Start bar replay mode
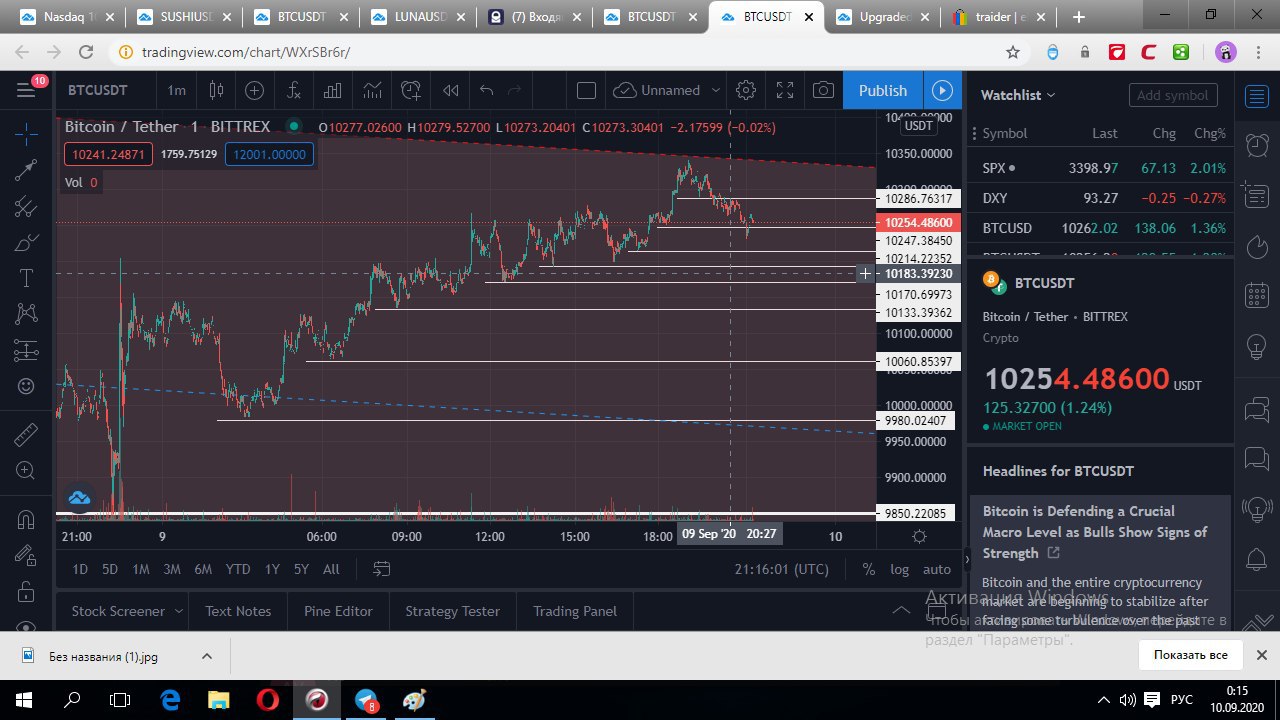 (451, 90)
